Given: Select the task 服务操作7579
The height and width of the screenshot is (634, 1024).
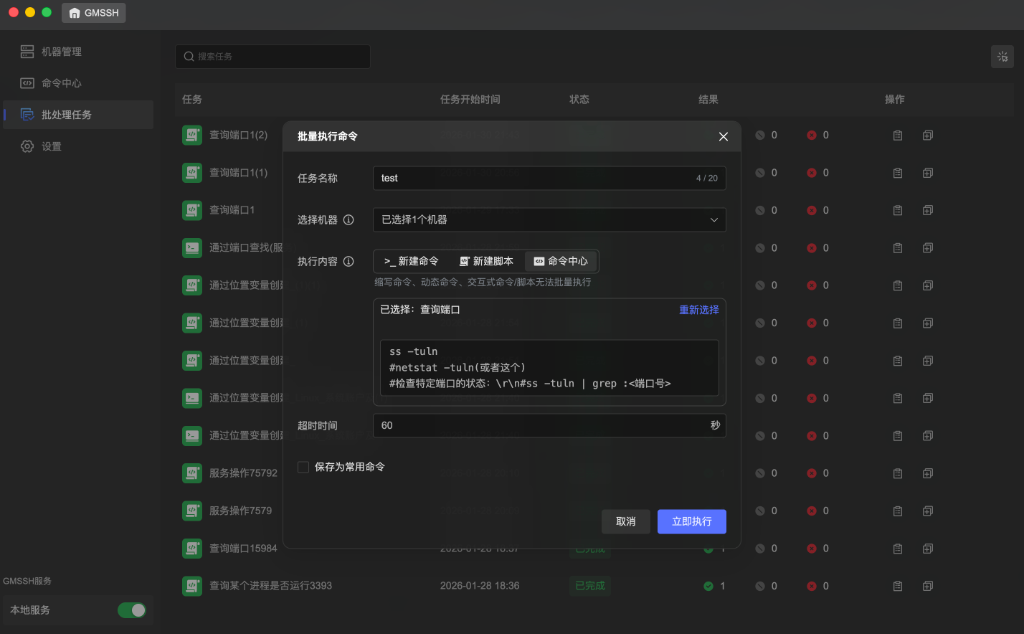Looking at the screenshot, I should coord(240,511).
